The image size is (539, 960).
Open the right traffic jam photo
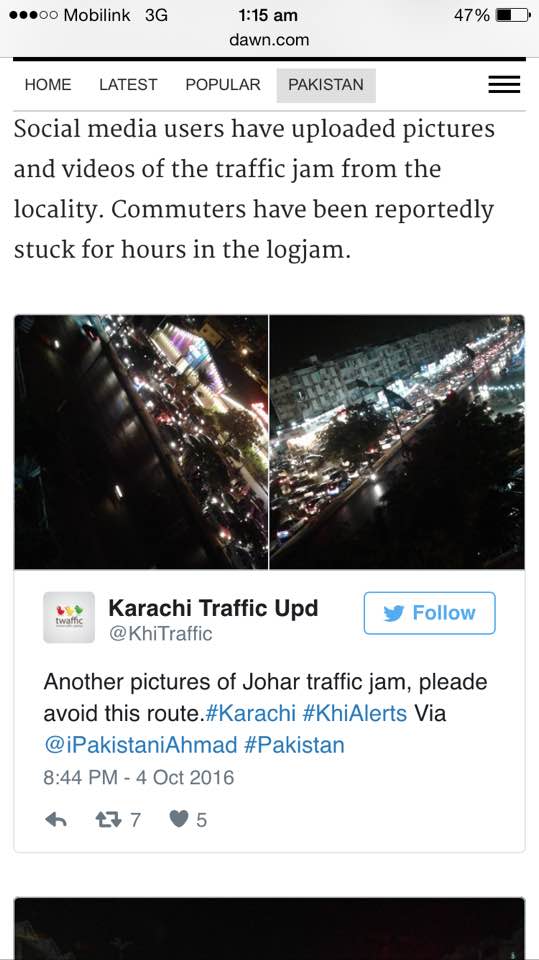(x=397, y=442)
